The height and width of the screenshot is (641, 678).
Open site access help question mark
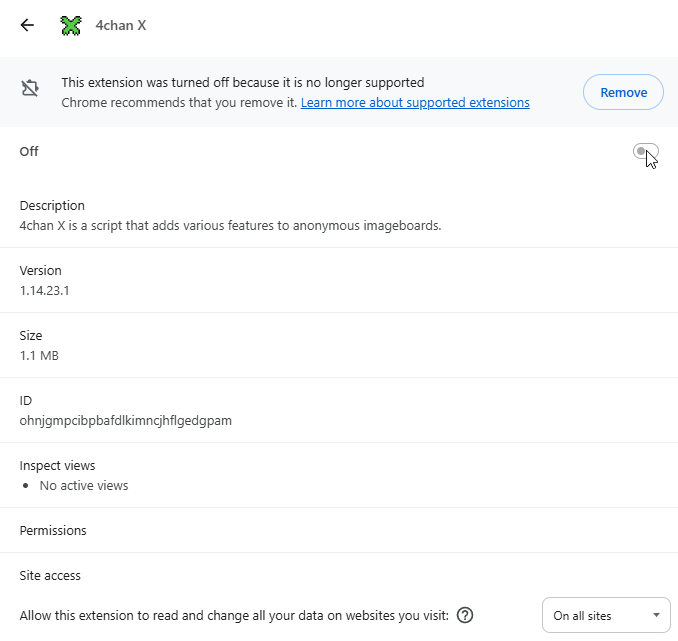(465, 615)
